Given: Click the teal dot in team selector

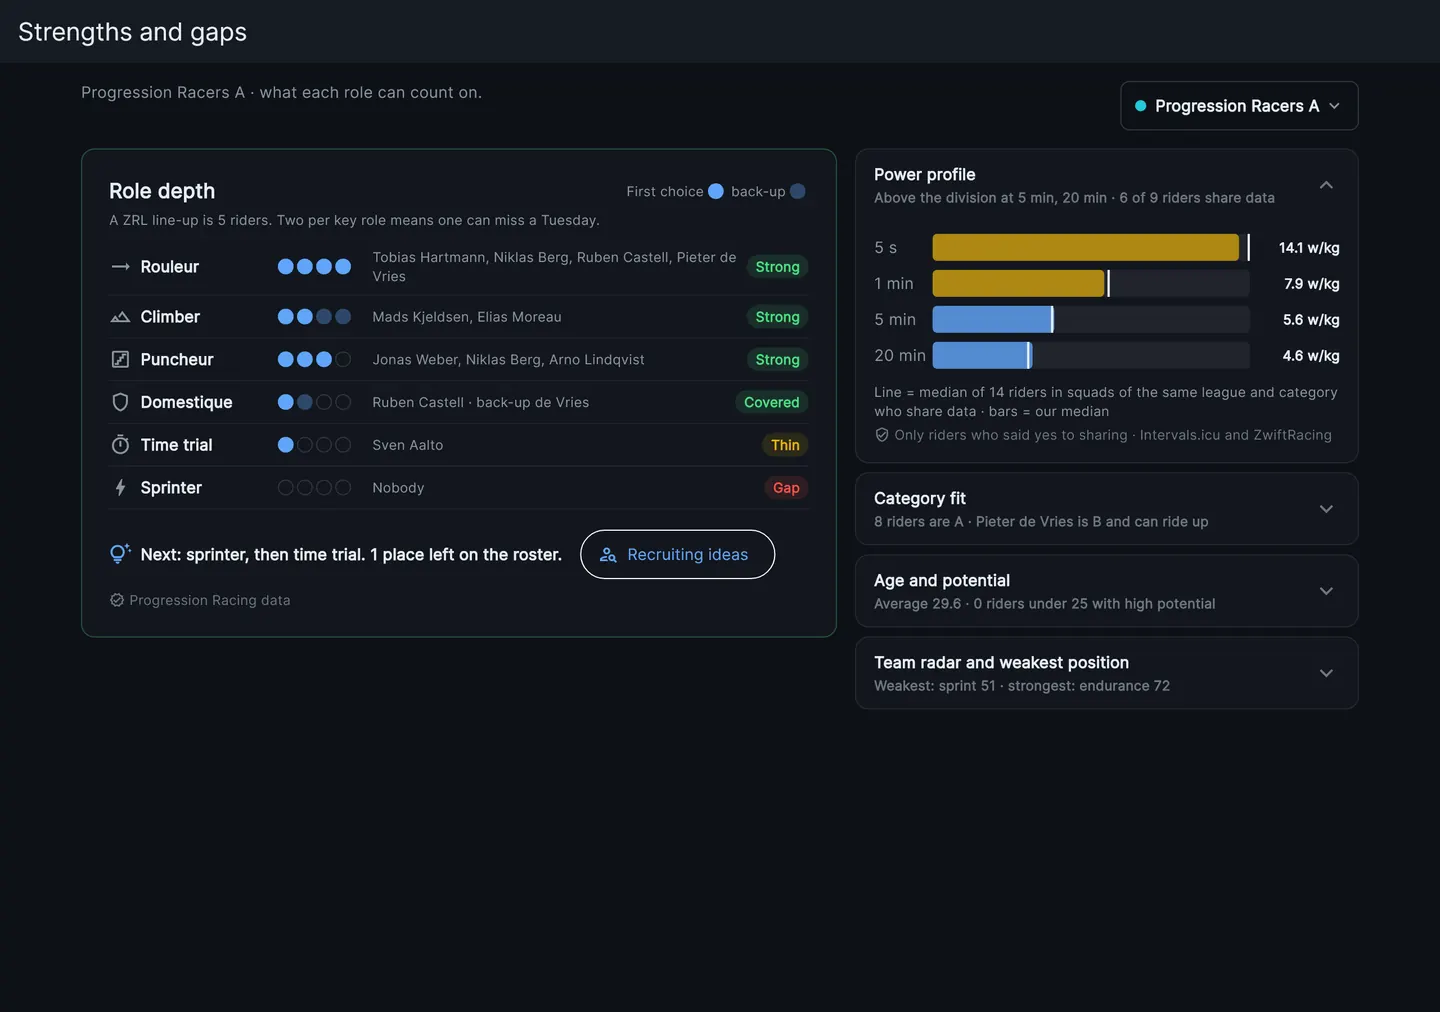Looking at the screenshot, I should pos(1140,106).
